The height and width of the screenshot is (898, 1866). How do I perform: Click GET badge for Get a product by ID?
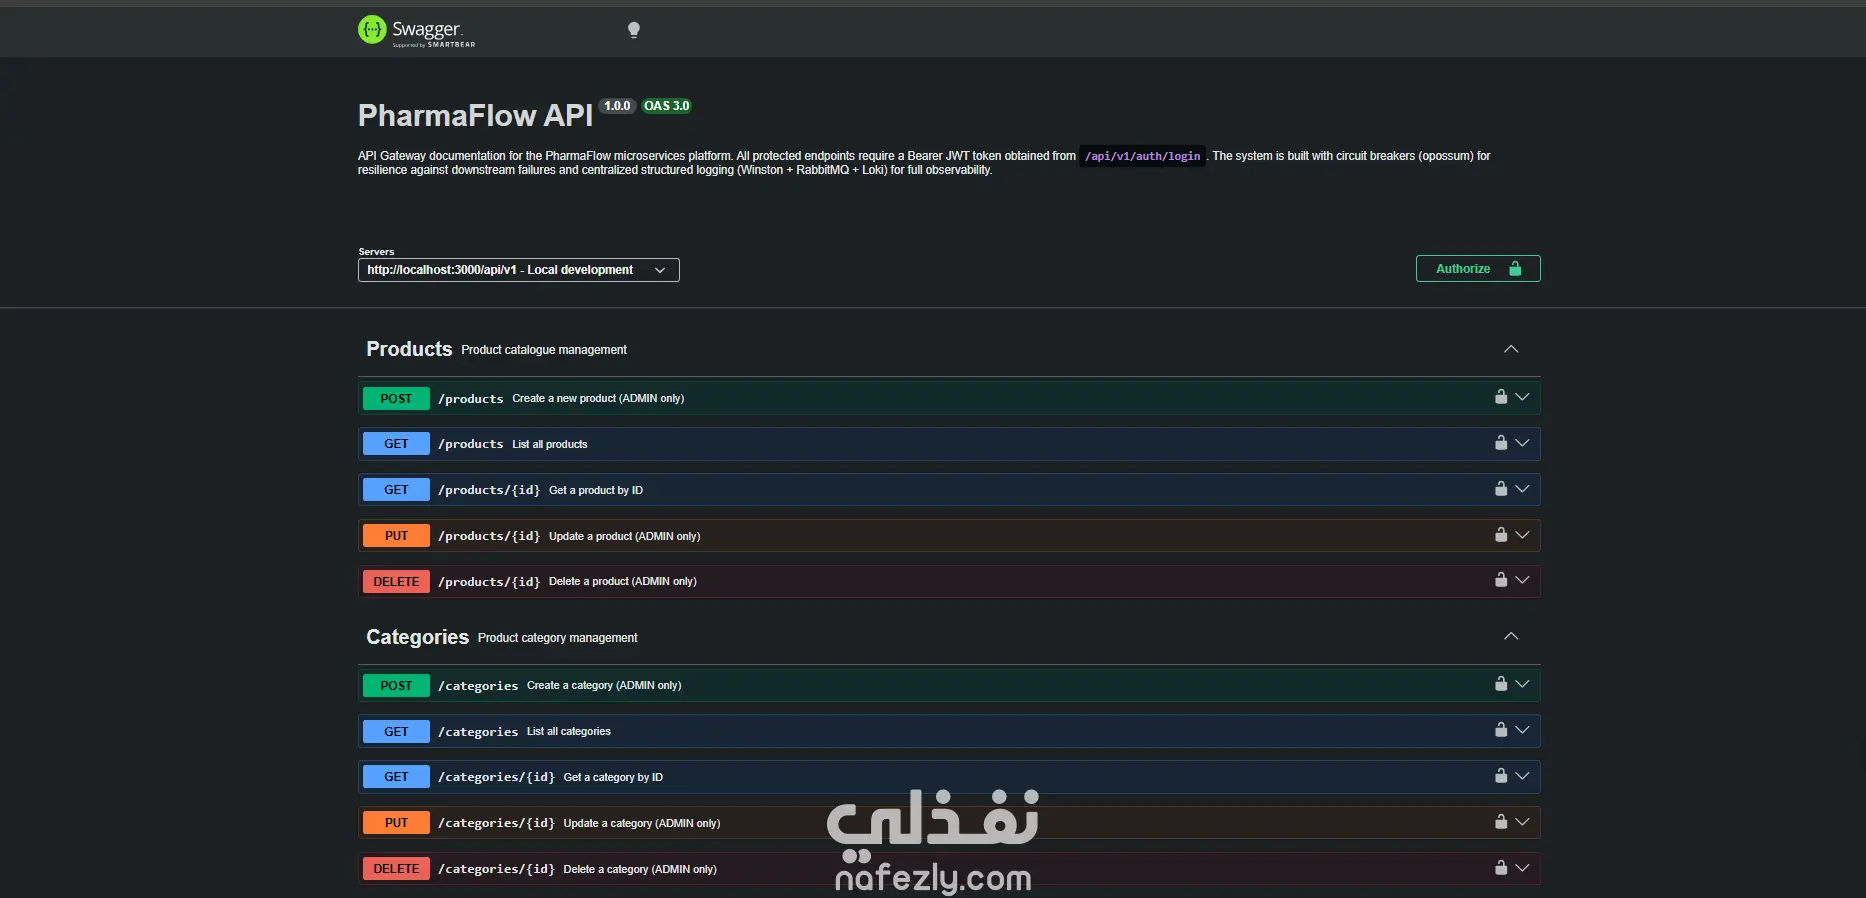396,490
